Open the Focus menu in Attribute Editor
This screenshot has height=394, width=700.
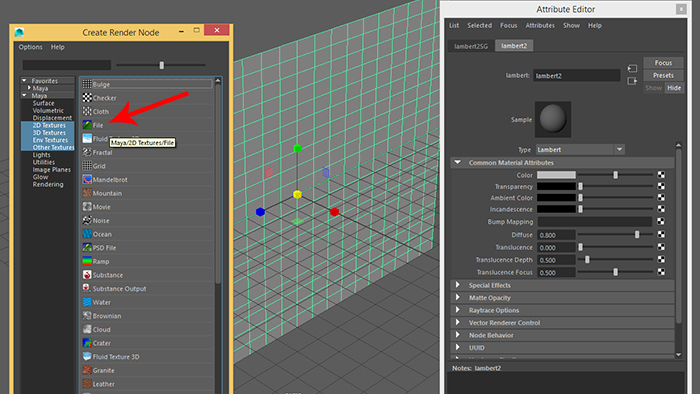click(x=508, y=25)
